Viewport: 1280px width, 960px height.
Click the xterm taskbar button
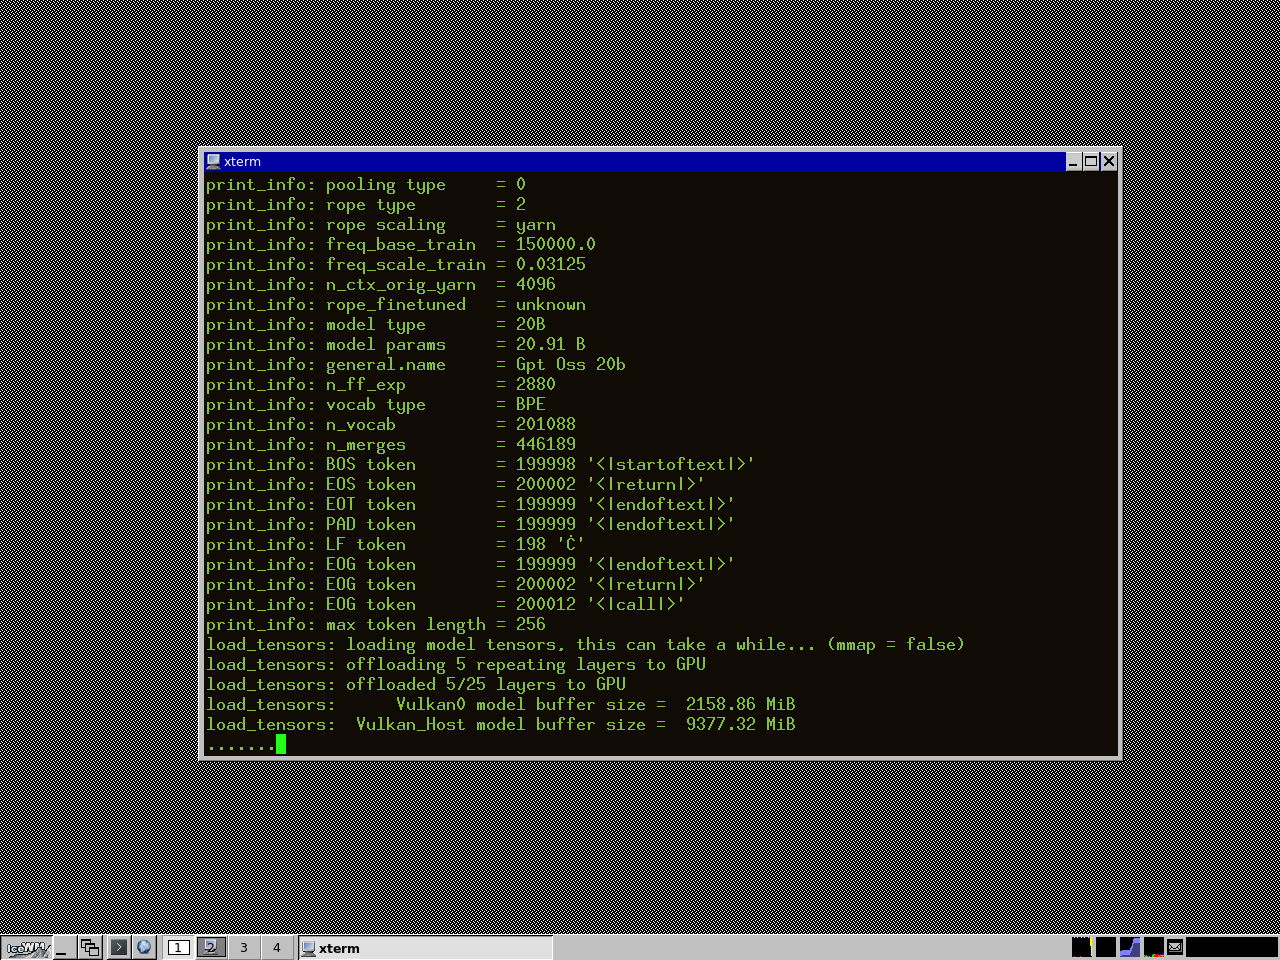tap(425, 947)
